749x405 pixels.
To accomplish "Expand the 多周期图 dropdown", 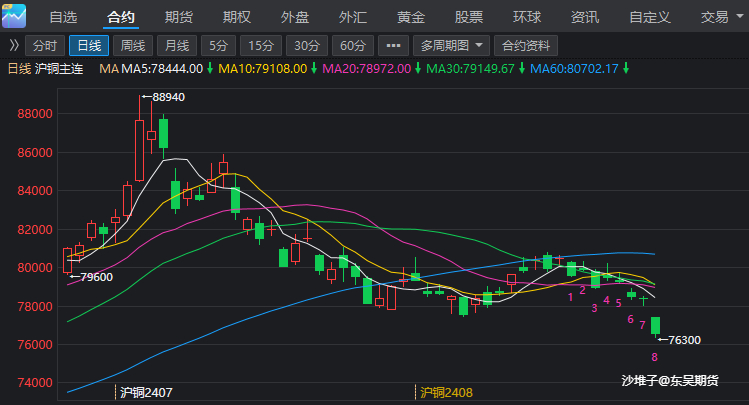I will [451, 46].
